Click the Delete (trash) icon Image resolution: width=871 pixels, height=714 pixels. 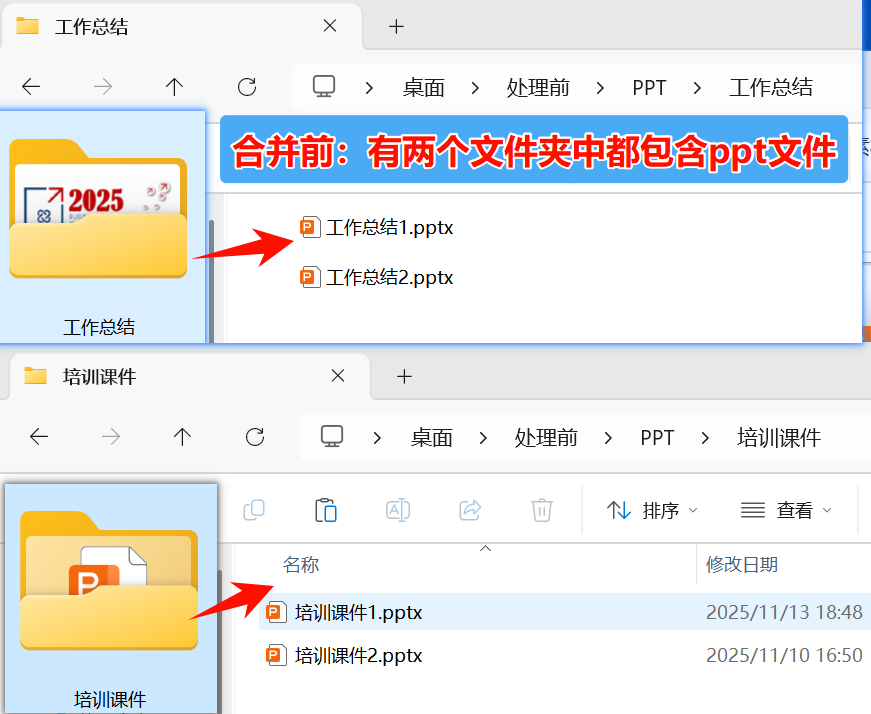pos(542,510)
